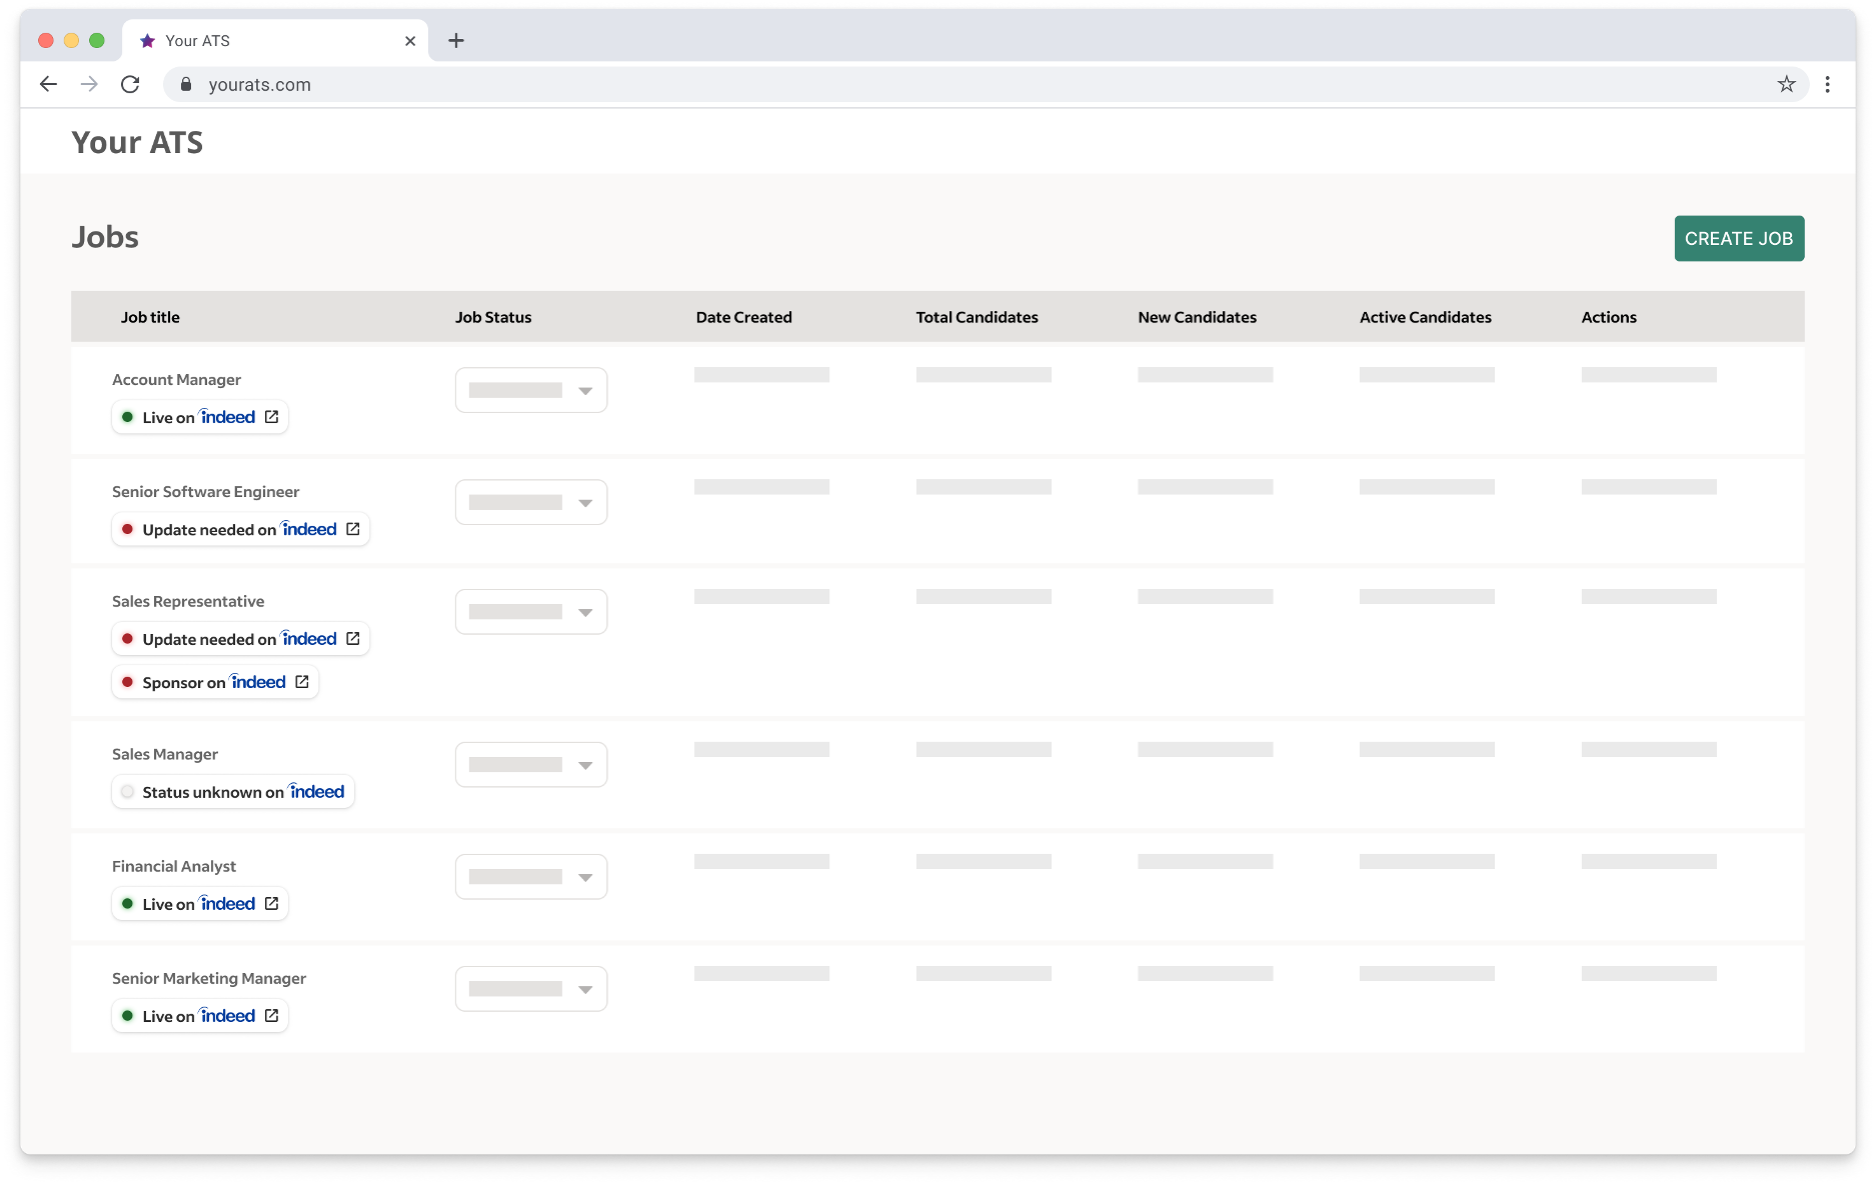Click Update needed on Indeed for Senior Software Engineer
This screenshot has width=1875, height=1185.
(241, 529)
